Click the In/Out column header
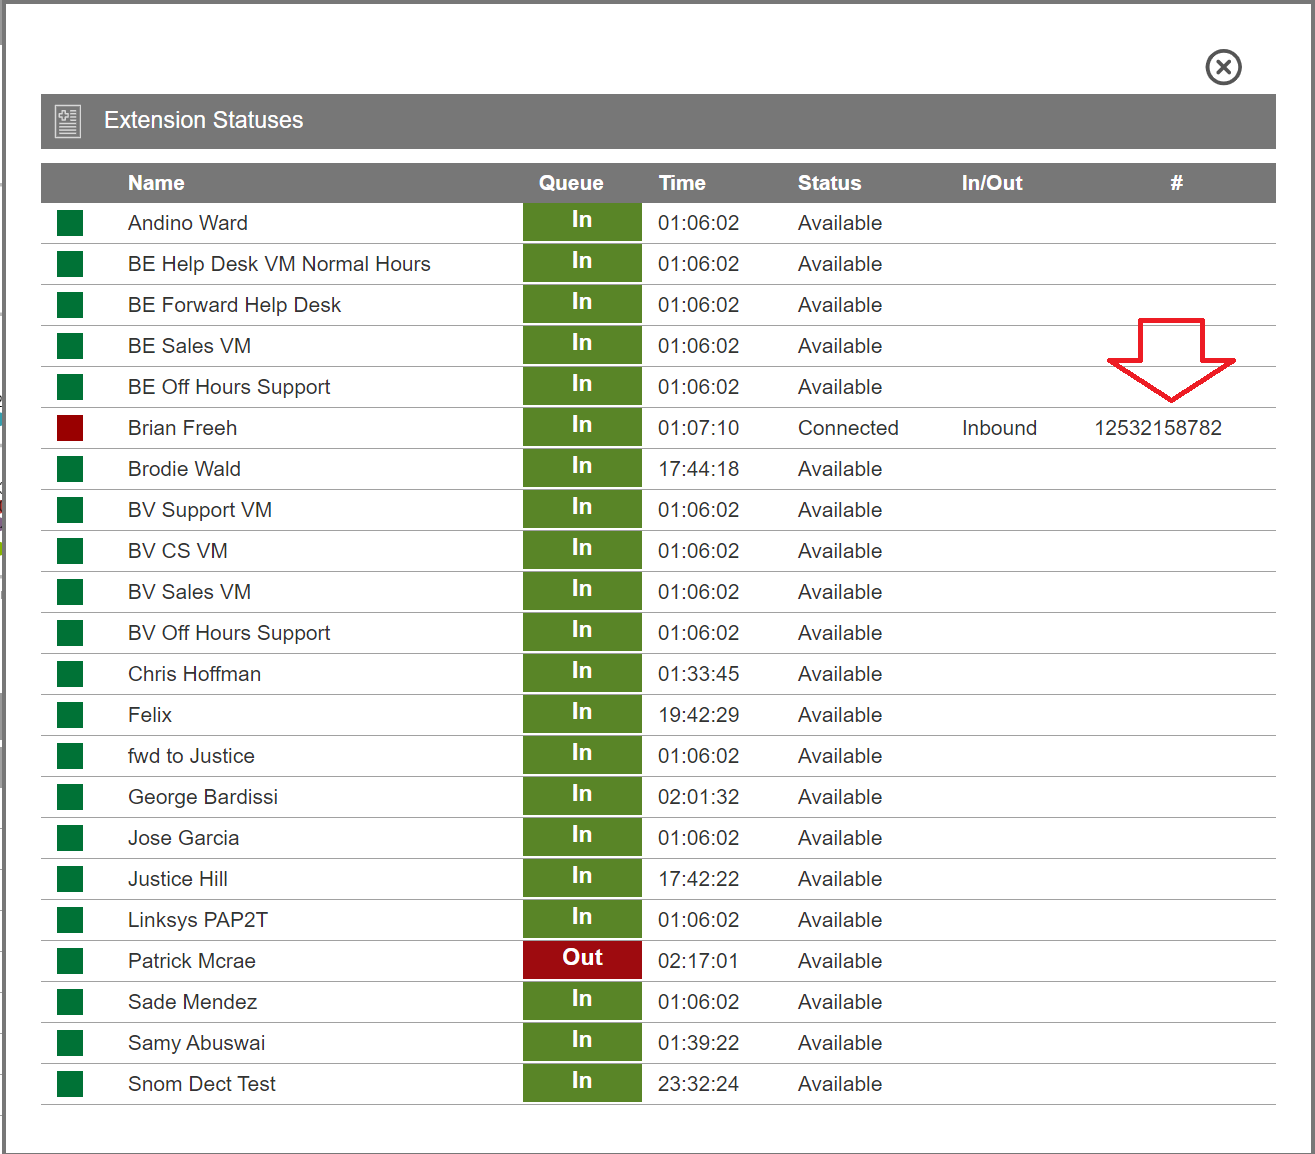Screen dimensions: 1315x1154 coord(992,183)
